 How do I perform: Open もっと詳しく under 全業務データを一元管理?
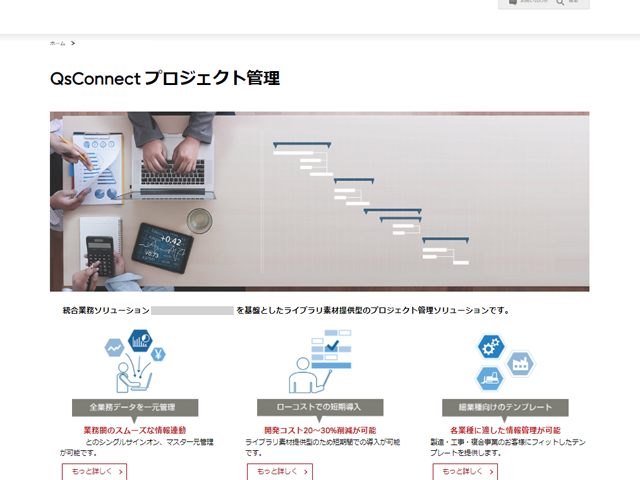94,471
